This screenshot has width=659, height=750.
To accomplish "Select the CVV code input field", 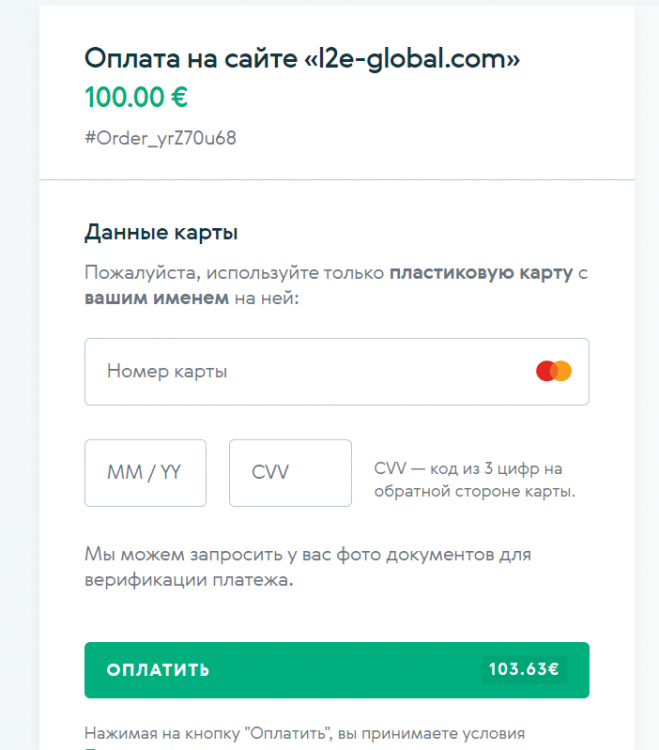I will tap(290, 473).
